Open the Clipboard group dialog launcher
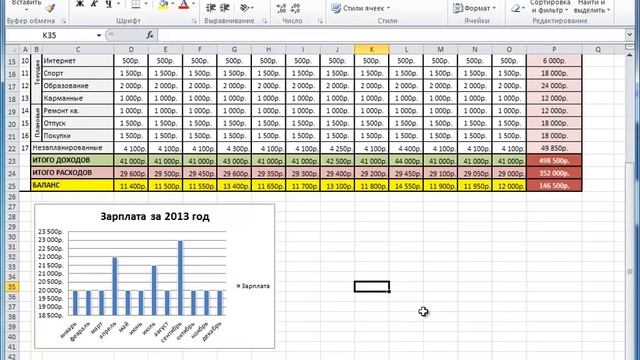 click(64, 21)
